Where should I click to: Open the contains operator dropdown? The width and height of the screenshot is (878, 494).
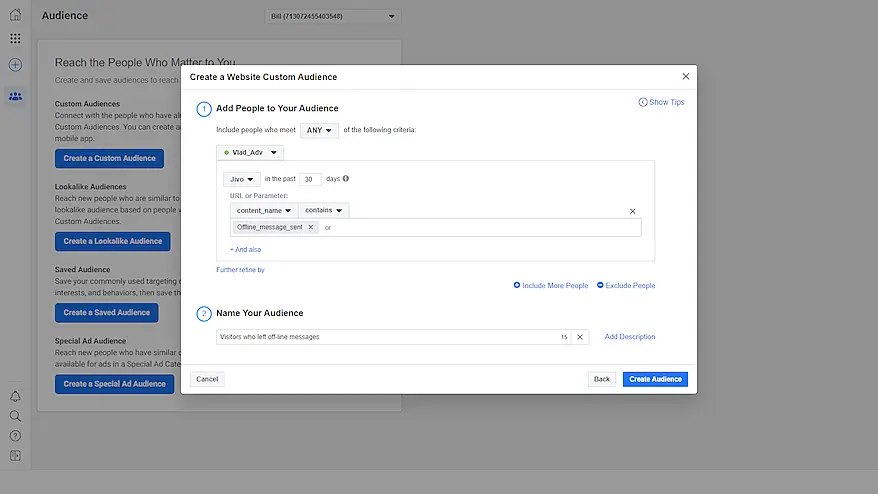(323, 211)
